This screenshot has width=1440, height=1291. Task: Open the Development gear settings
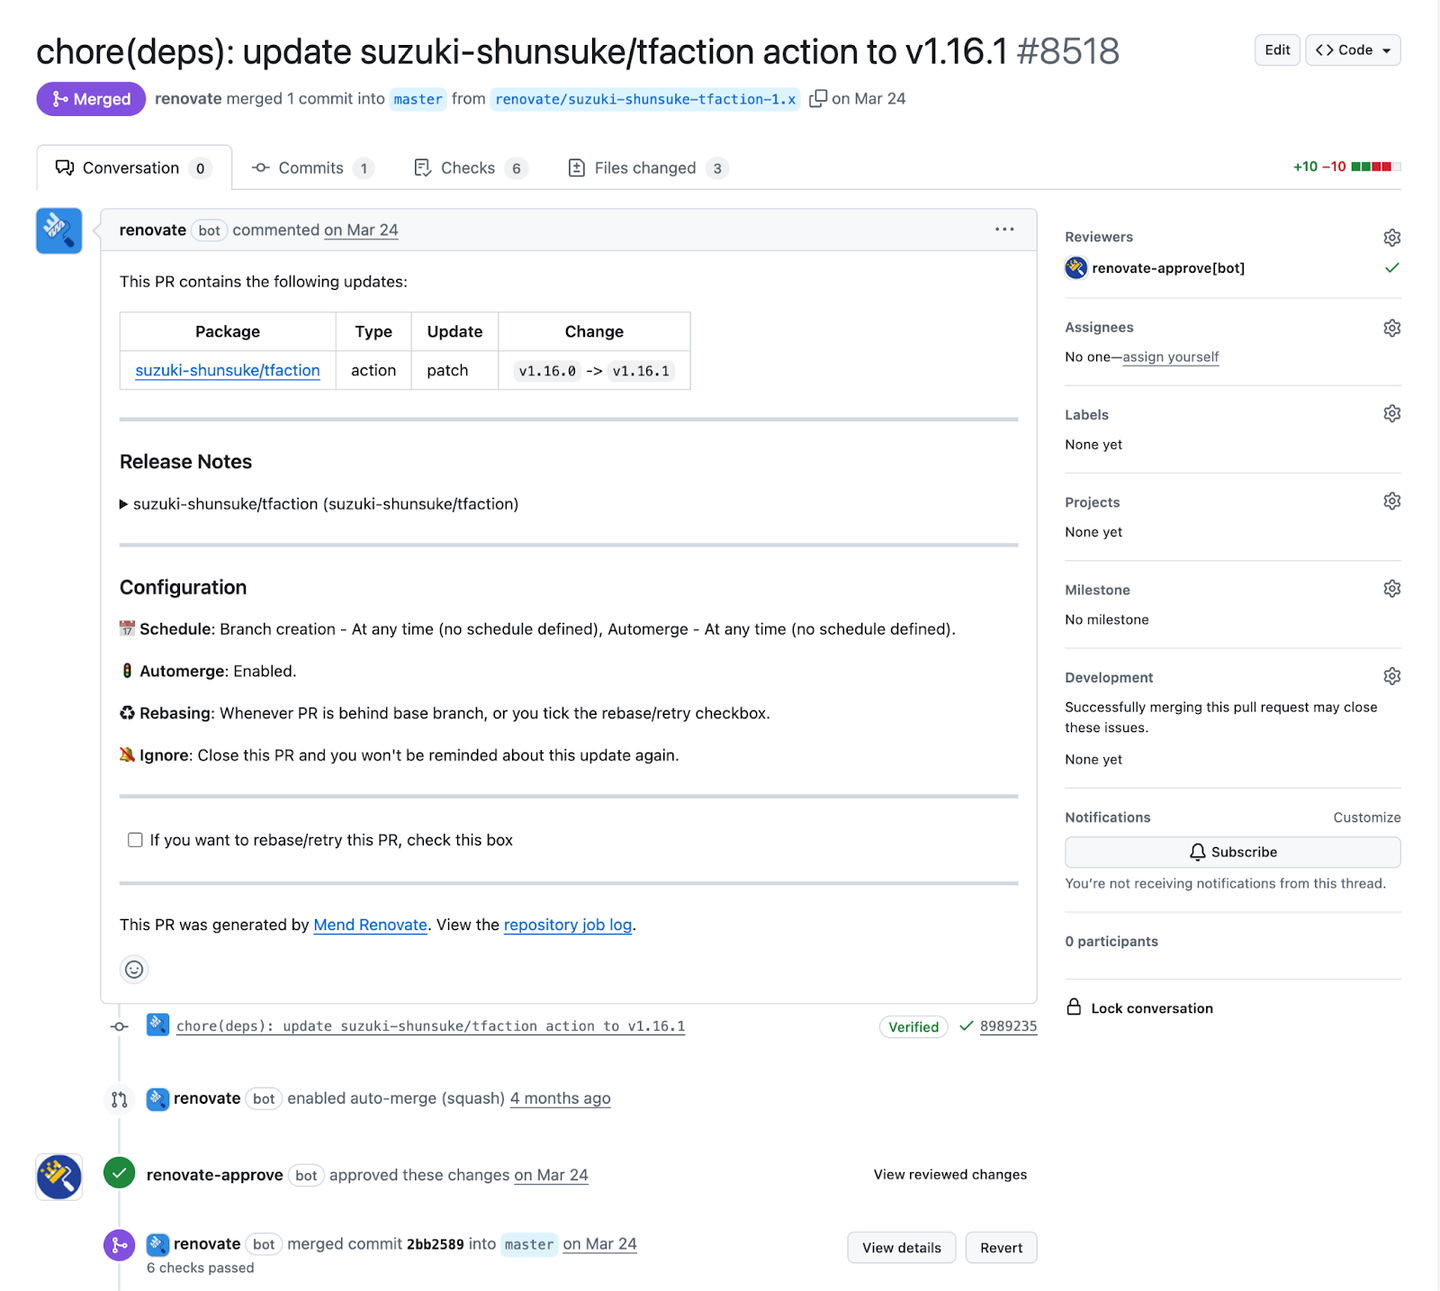(x=1391, y=677)
